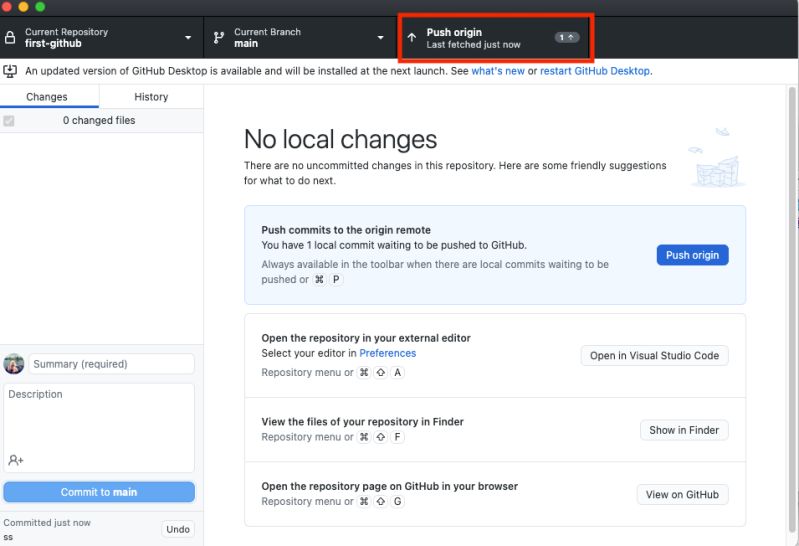Click the add co-authors icon

click(16, 460)
